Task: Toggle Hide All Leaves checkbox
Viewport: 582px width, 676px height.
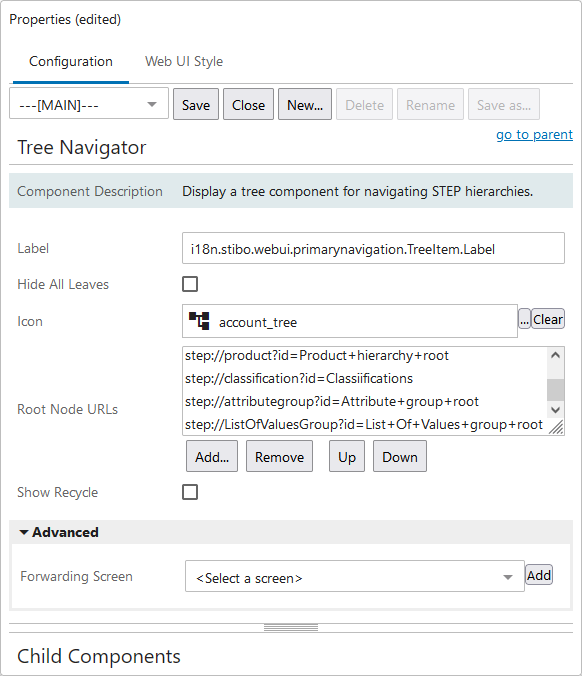Action: pyautogui.click(x=190, y=284)
